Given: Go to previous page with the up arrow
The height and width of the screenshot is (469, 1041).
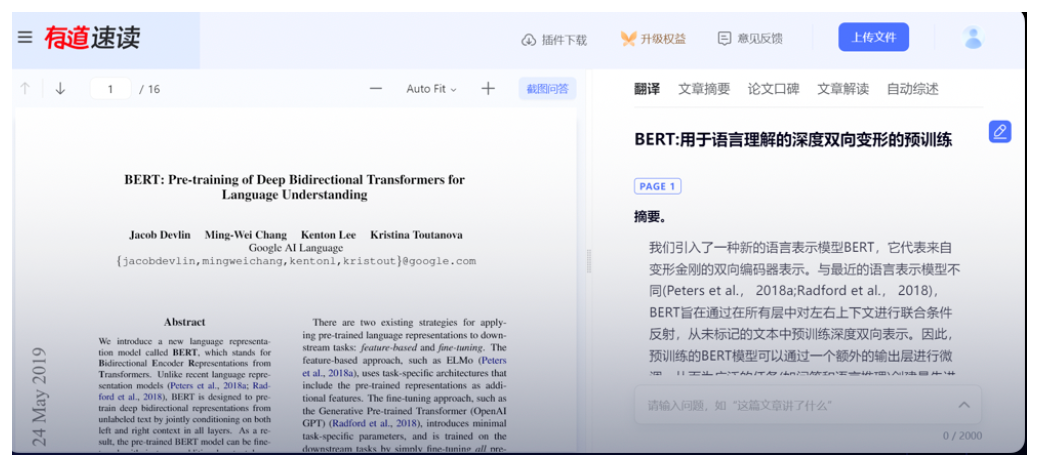Looking at the screenshot, I should [x=25, y=88].
